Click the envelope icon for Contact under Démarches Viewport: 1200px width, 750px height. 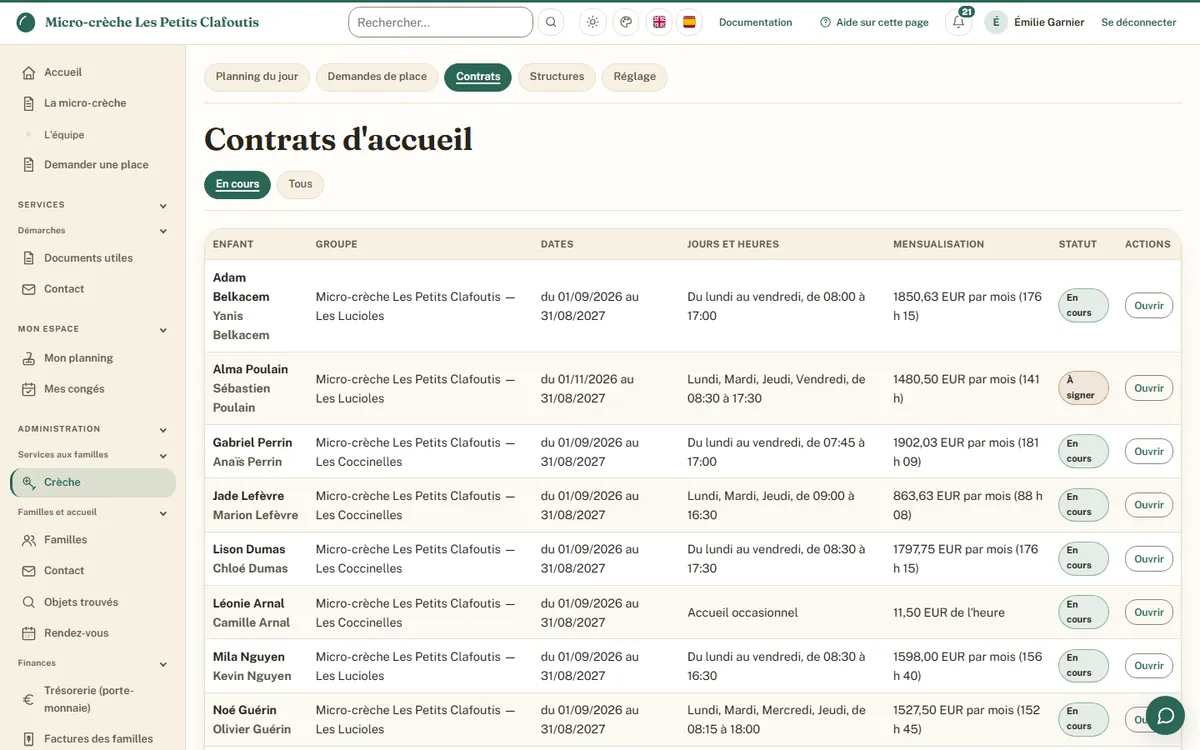[x=29, y=289]
